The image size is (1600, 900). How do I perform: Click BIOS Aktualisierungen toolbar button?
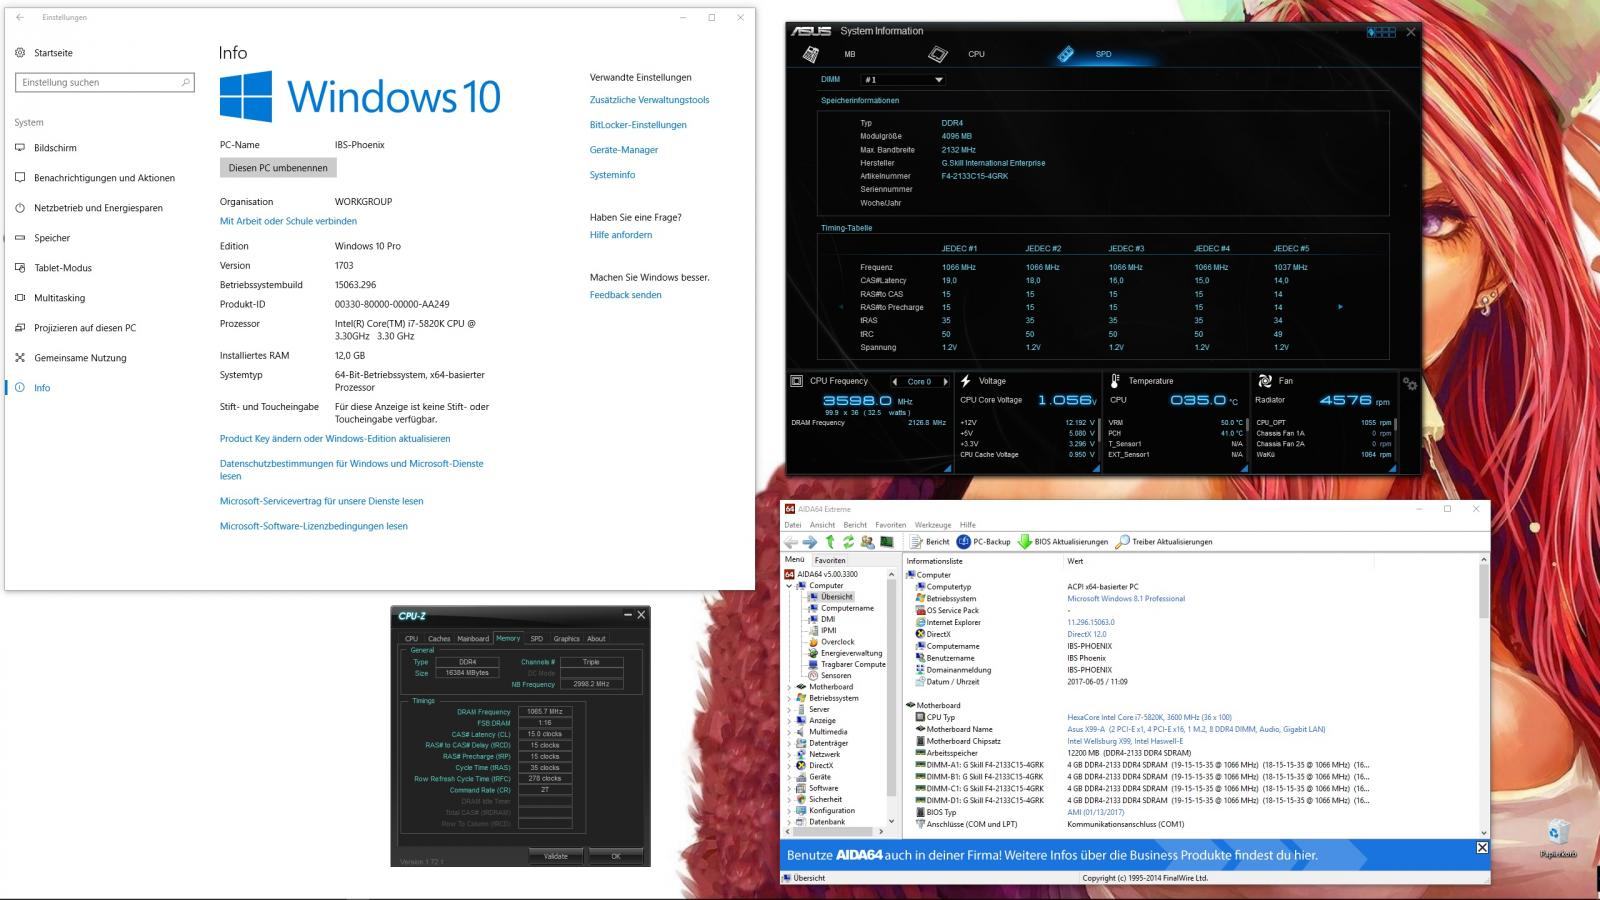[1063, 542]
